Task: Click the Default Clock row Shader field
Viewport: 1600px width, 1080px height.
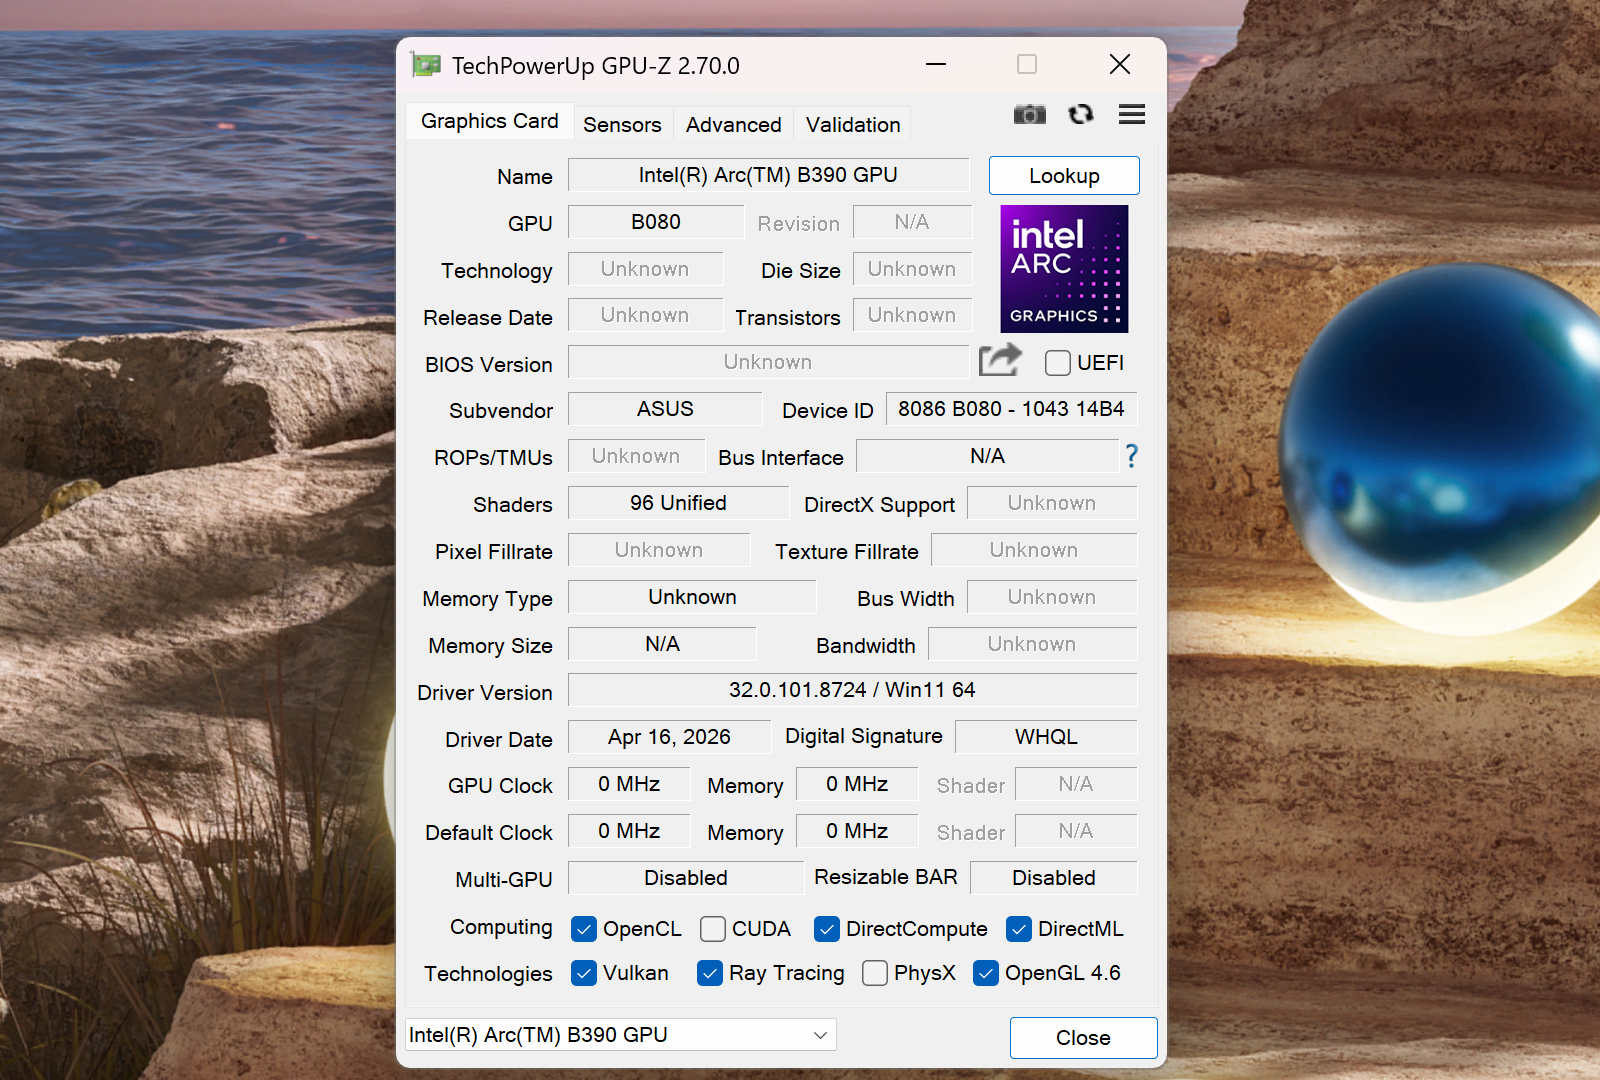Action: 1076,831
